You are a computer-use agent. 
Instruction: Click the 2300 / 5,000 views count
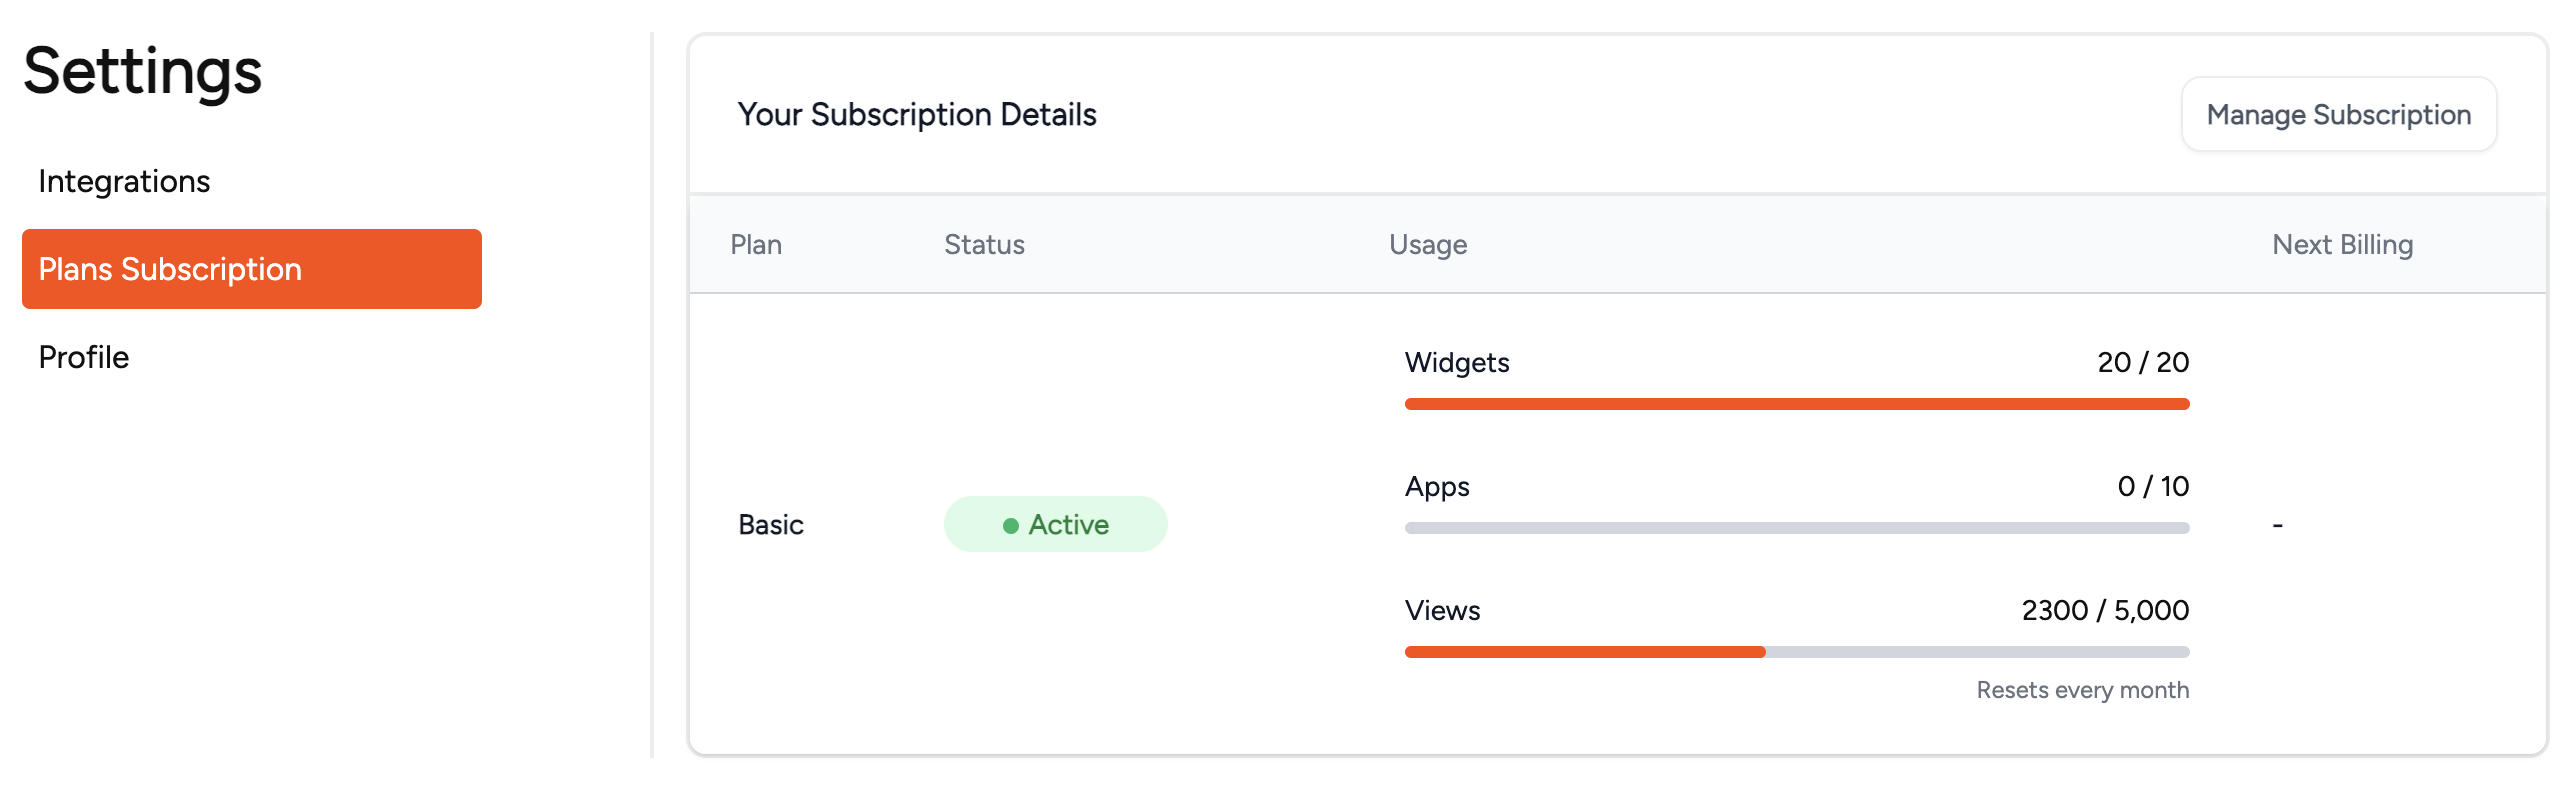(x=2105, y=610)
